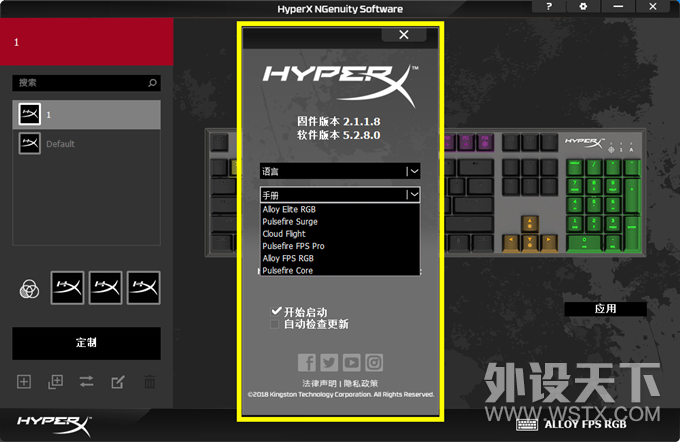Select second onboard HyperX profile slot

tap(105, 288)
